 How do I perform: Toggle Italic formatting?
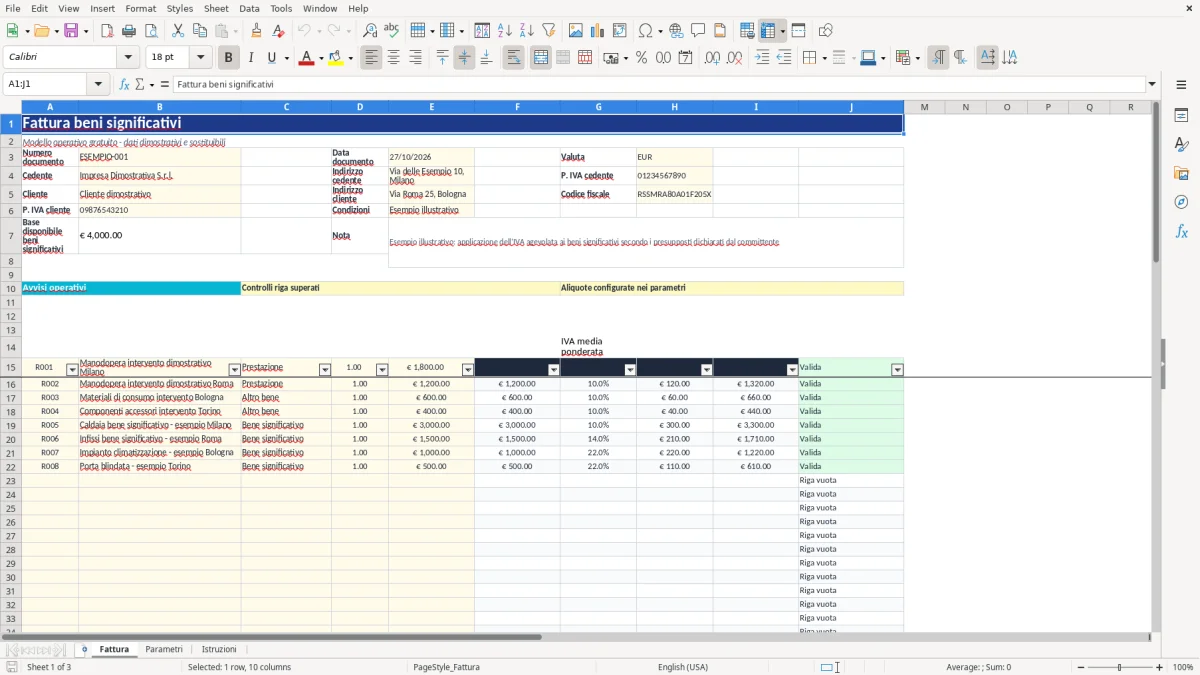[250, 58]
